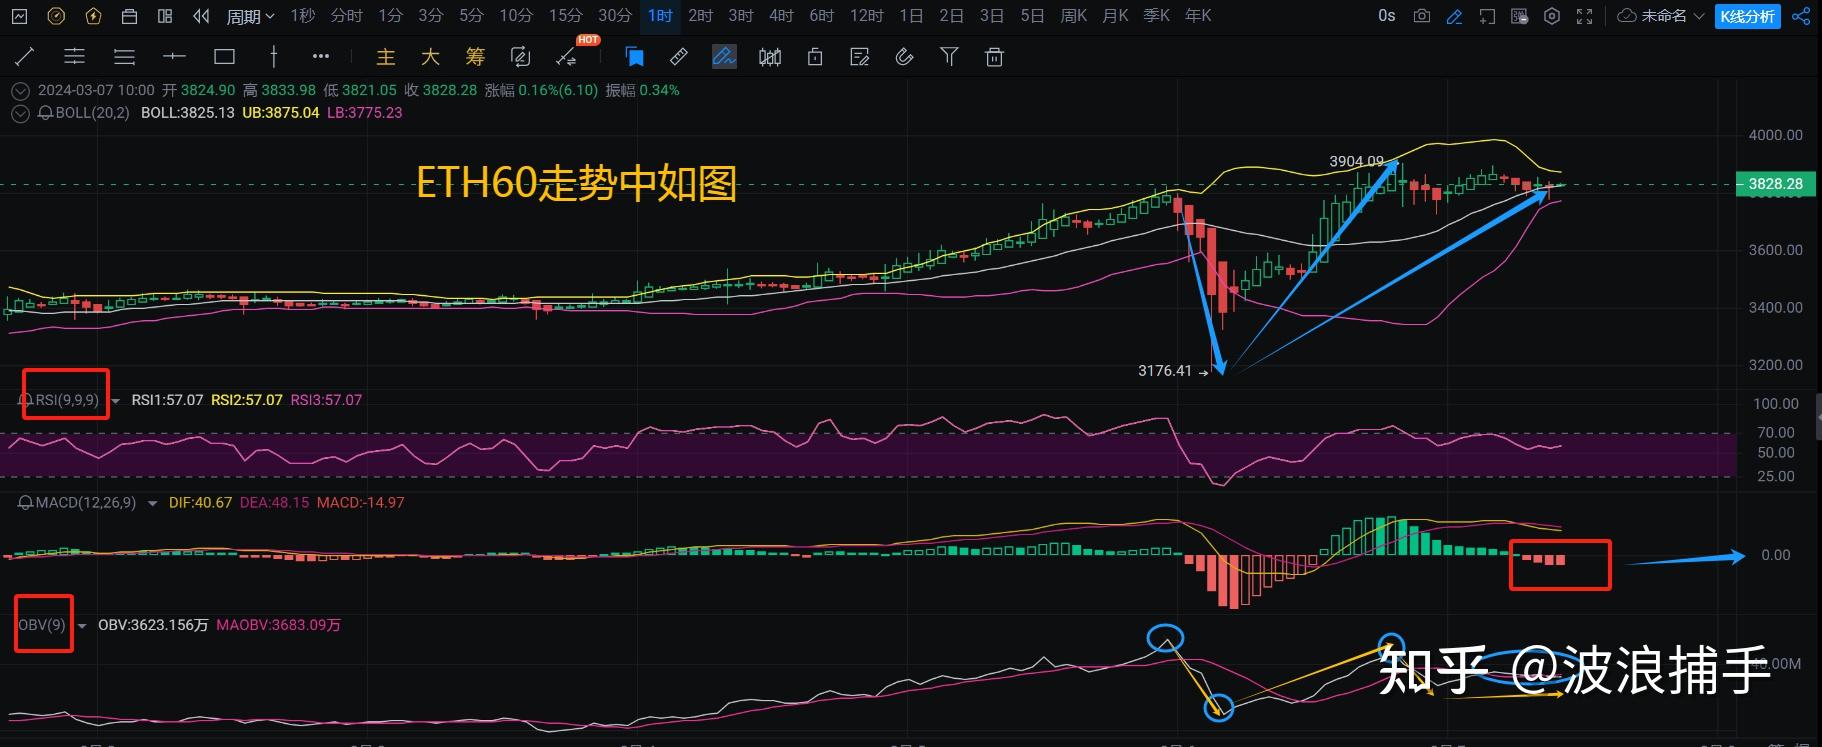Open more drawing tools ellipsis
1822x747 pixels.
tap(321, 57)
